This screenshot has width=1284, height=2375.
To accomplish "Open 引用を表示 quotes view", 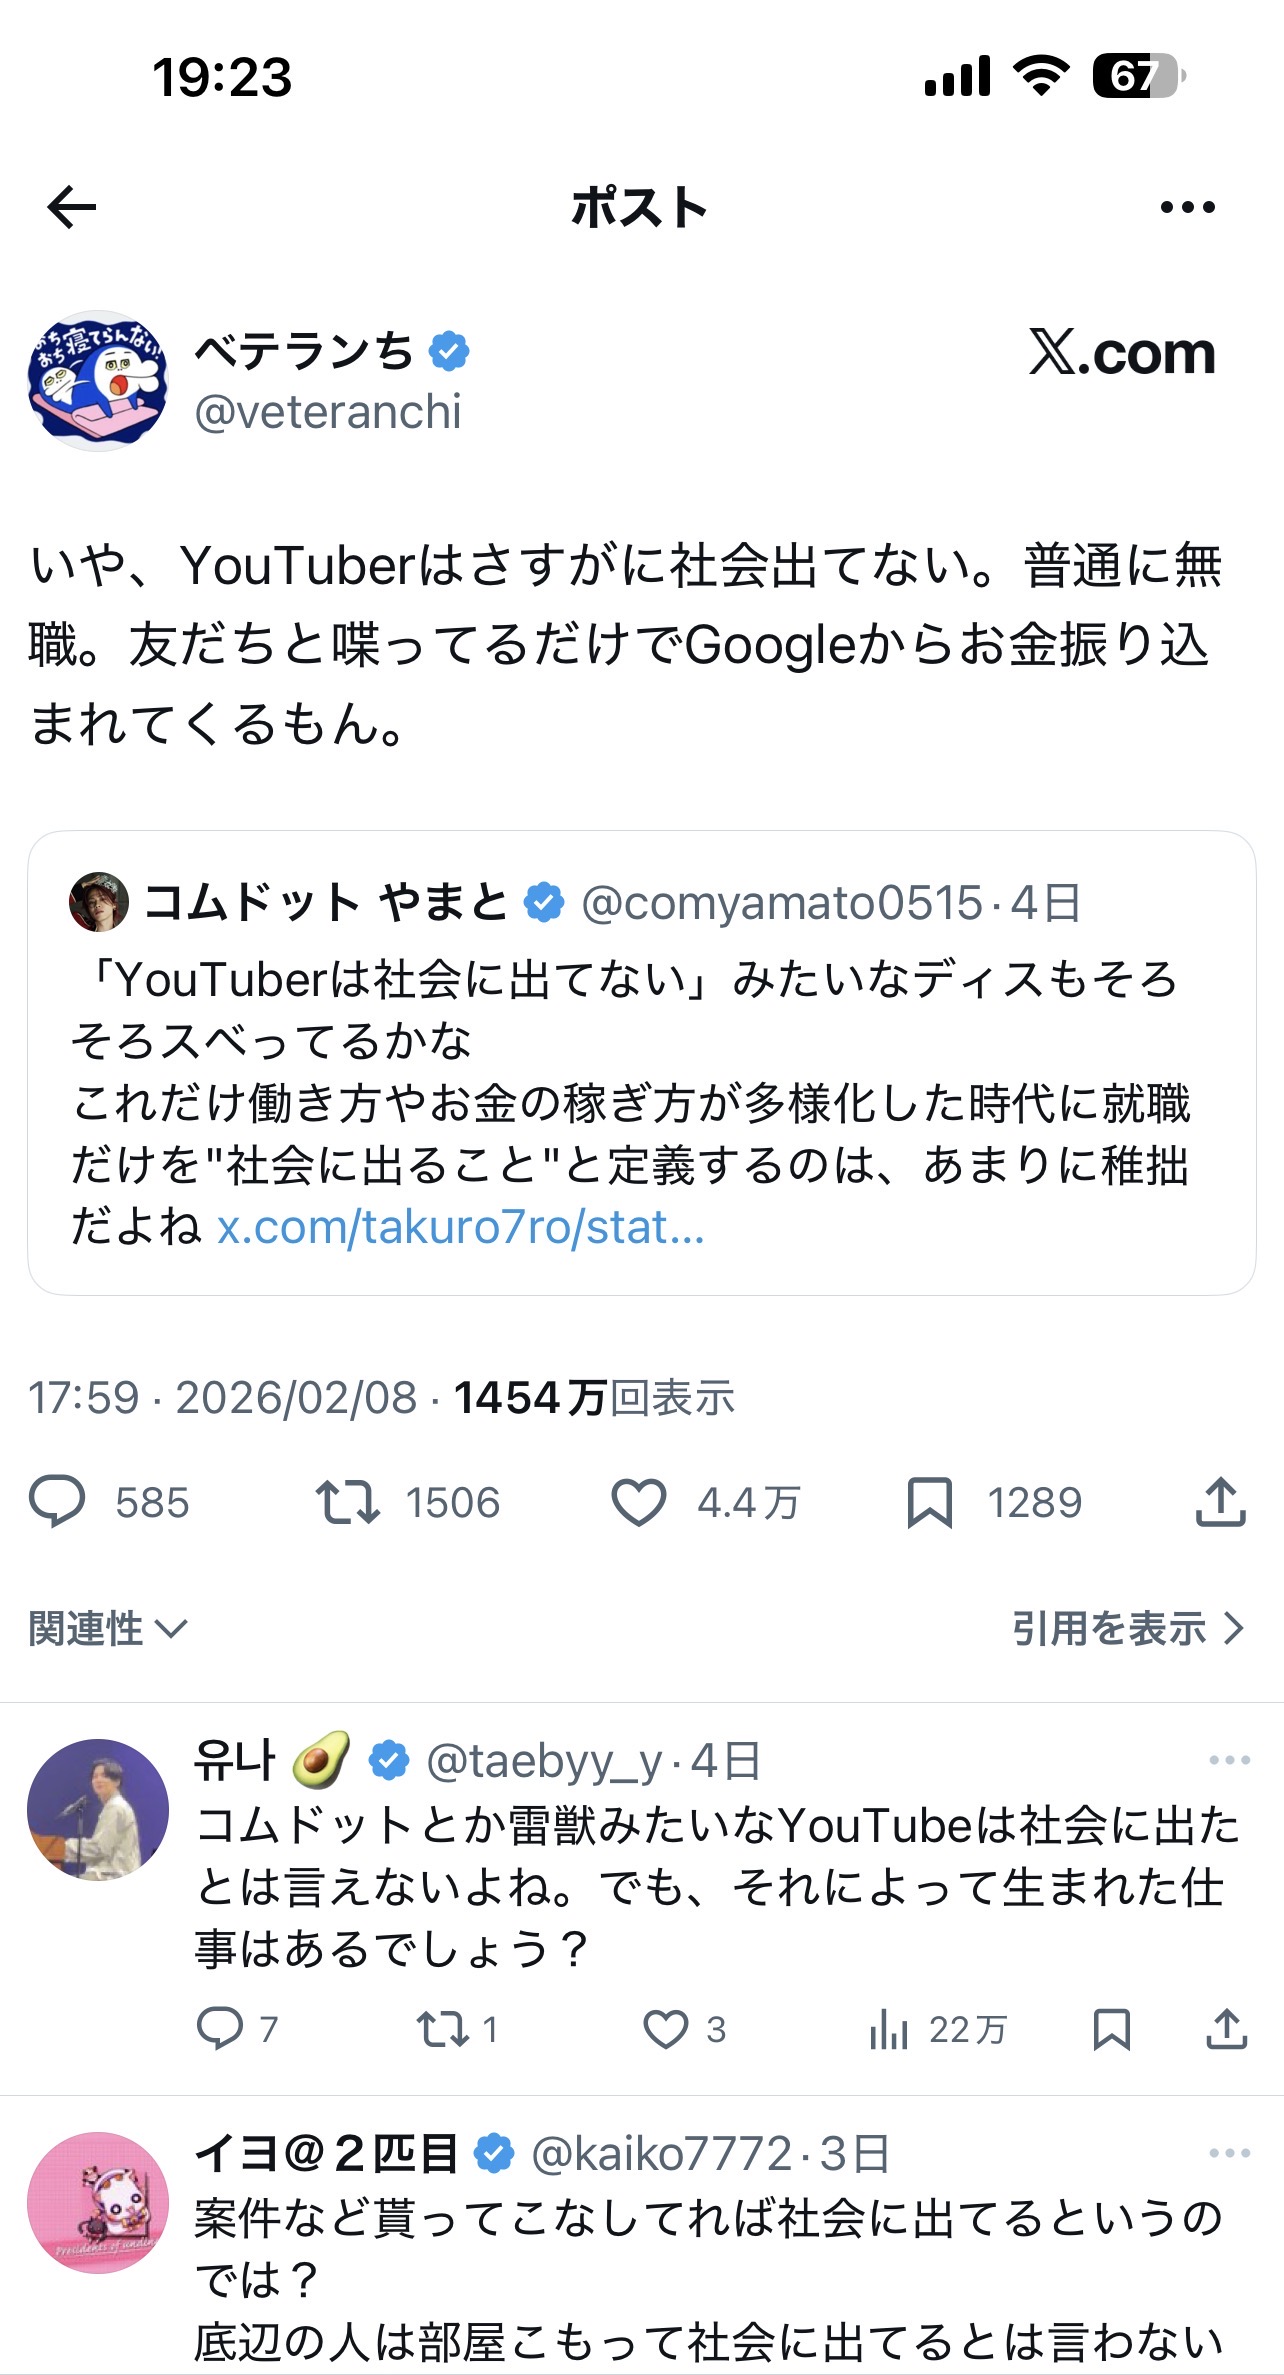I will pos(1127,1629).
